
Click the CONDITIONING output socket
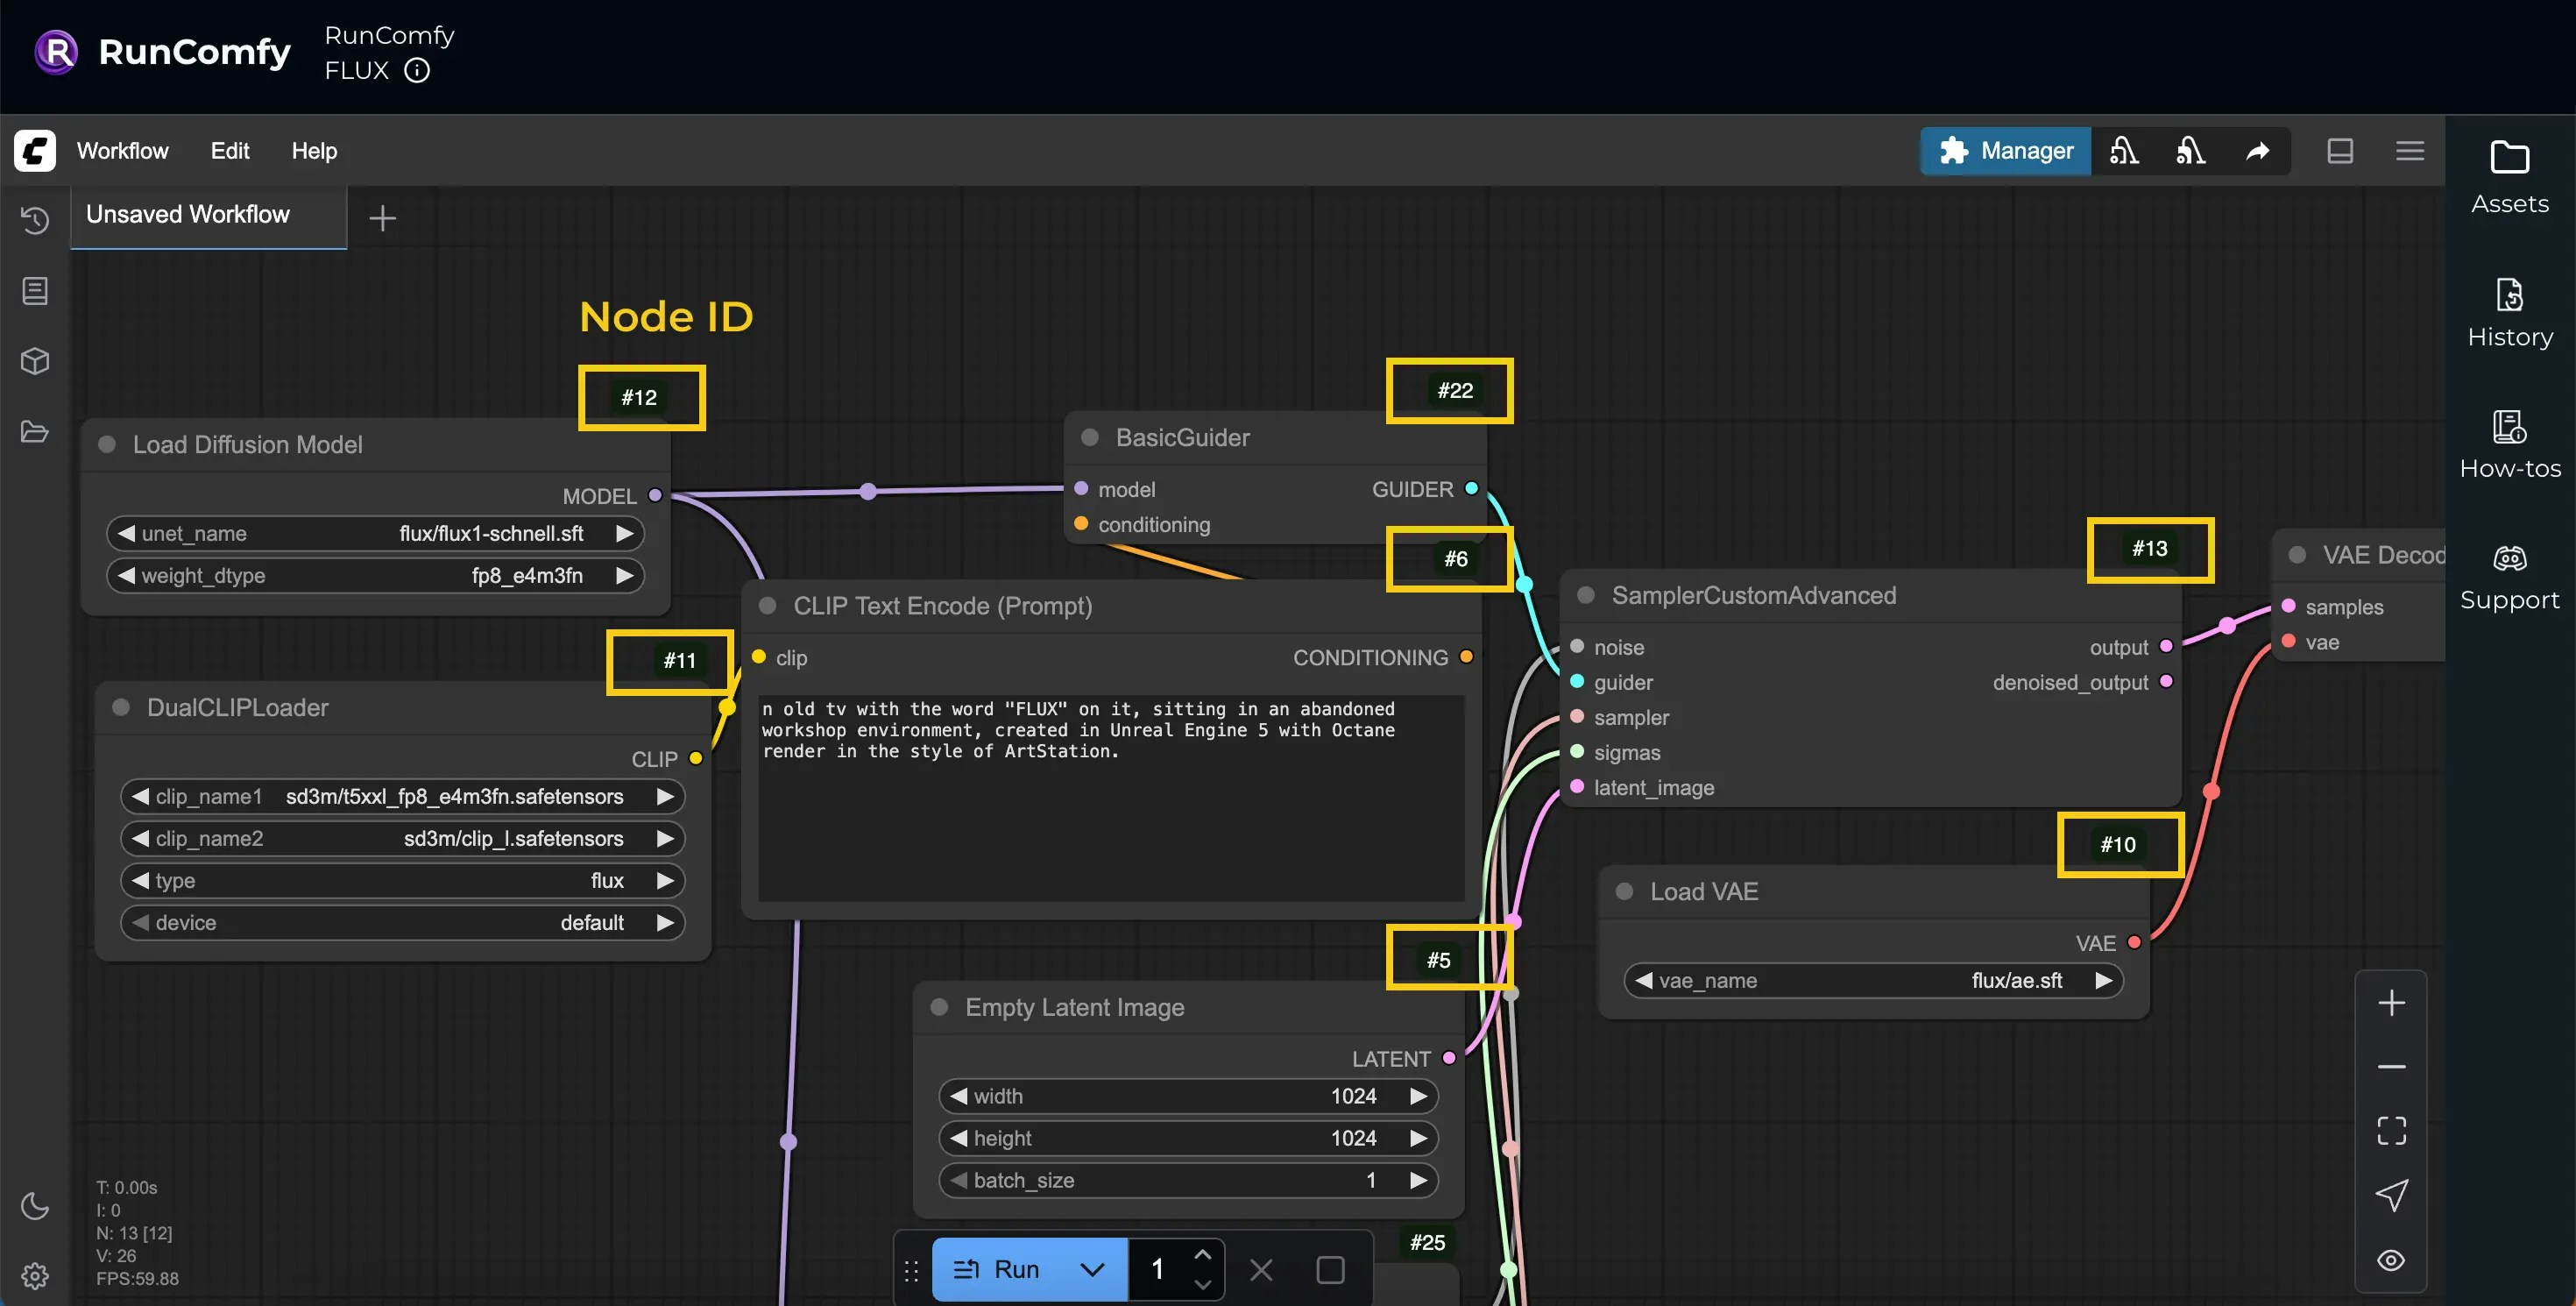pos(1466,657)
